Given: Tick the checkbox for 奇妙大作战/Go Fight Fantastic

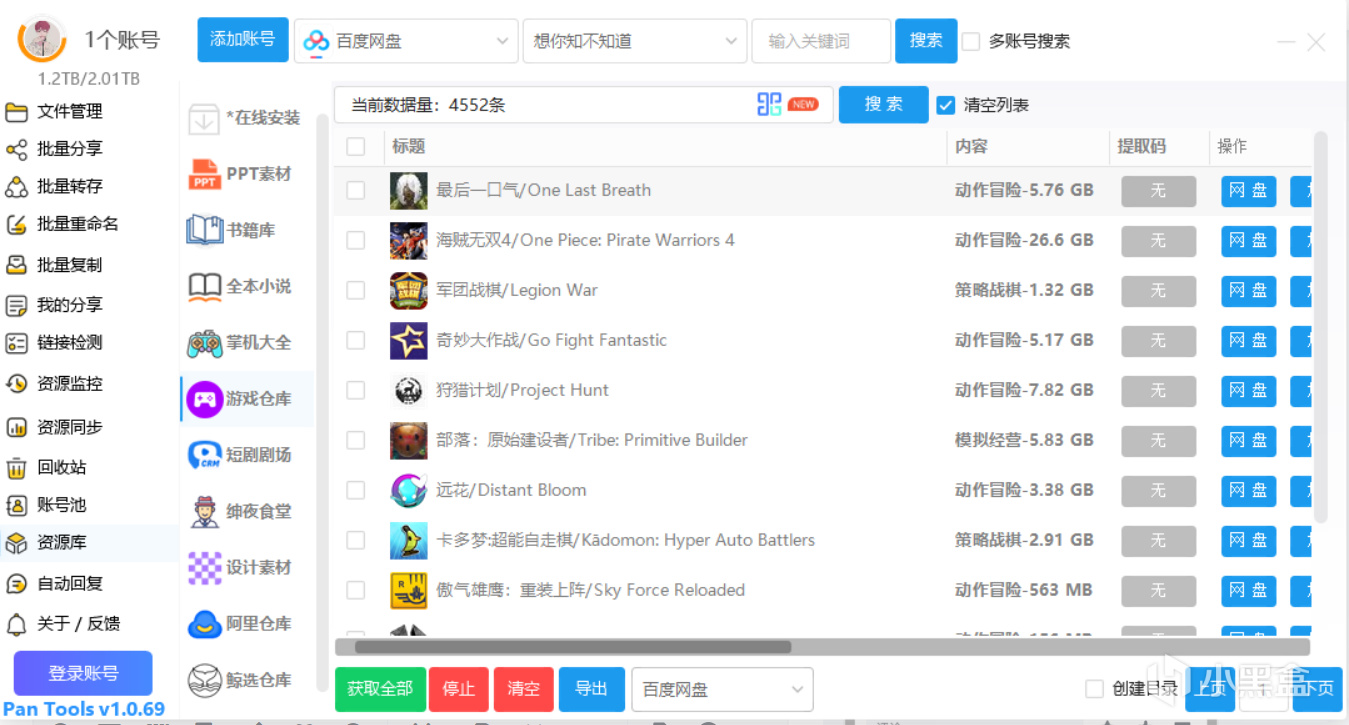Looking at the screenshot, I should [x=356, y=340].
